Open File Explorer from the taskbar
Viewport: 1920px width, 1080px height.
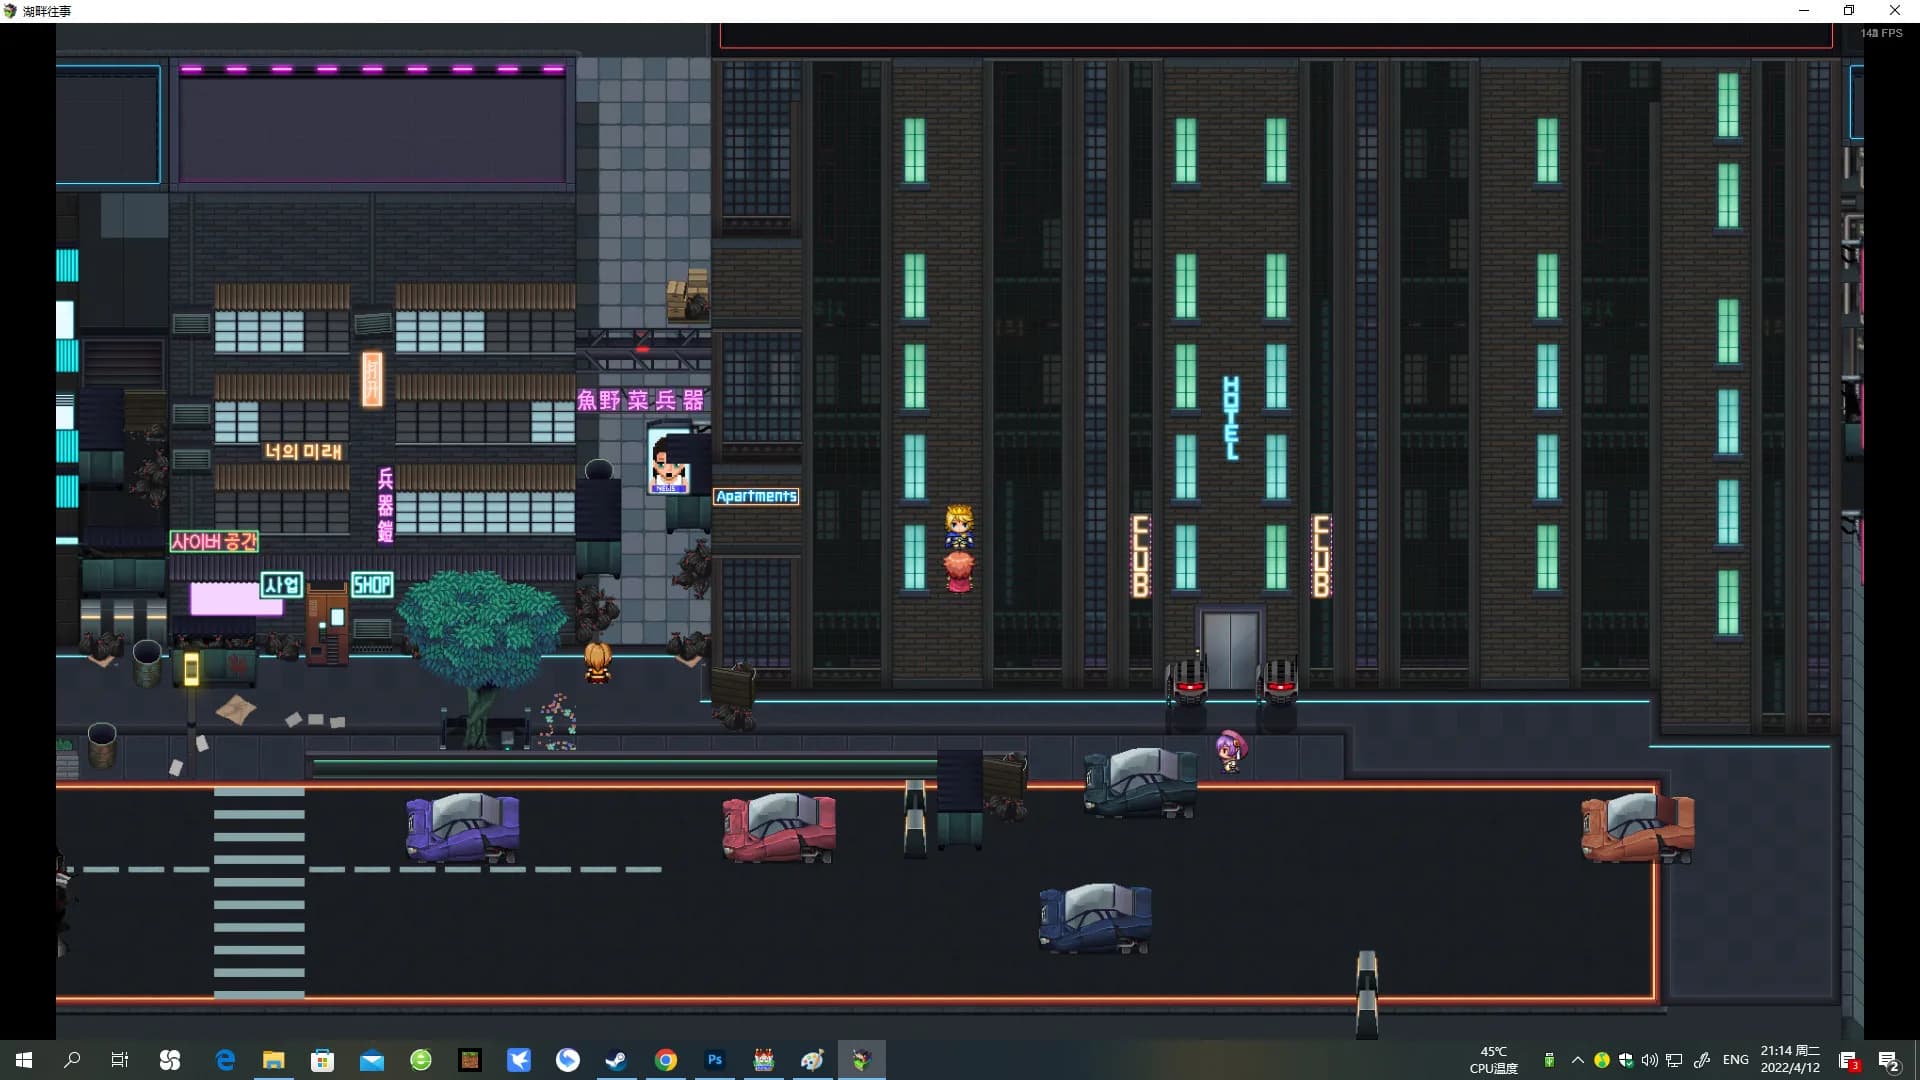pyautogui.click(x=274, y=1060)
